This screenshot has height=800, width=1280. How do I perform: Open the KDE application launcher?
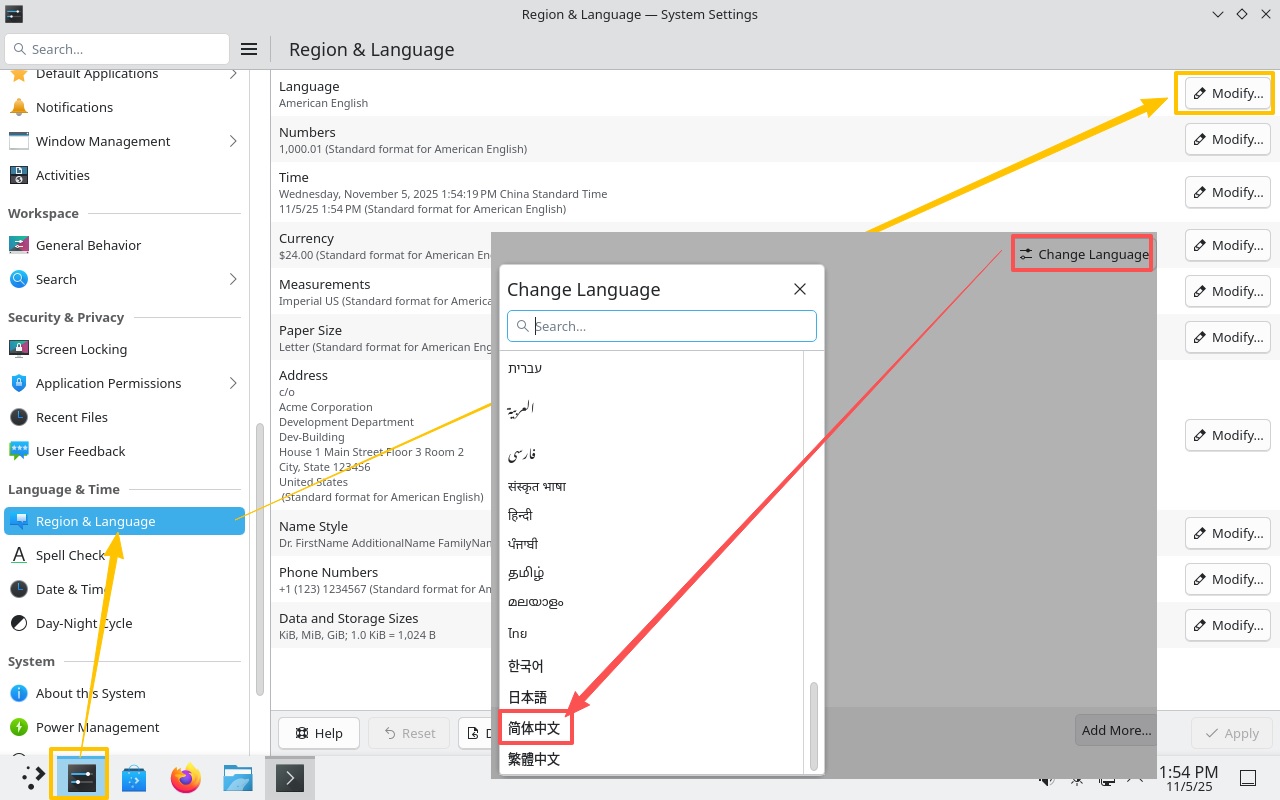click(x=33, y=778)
